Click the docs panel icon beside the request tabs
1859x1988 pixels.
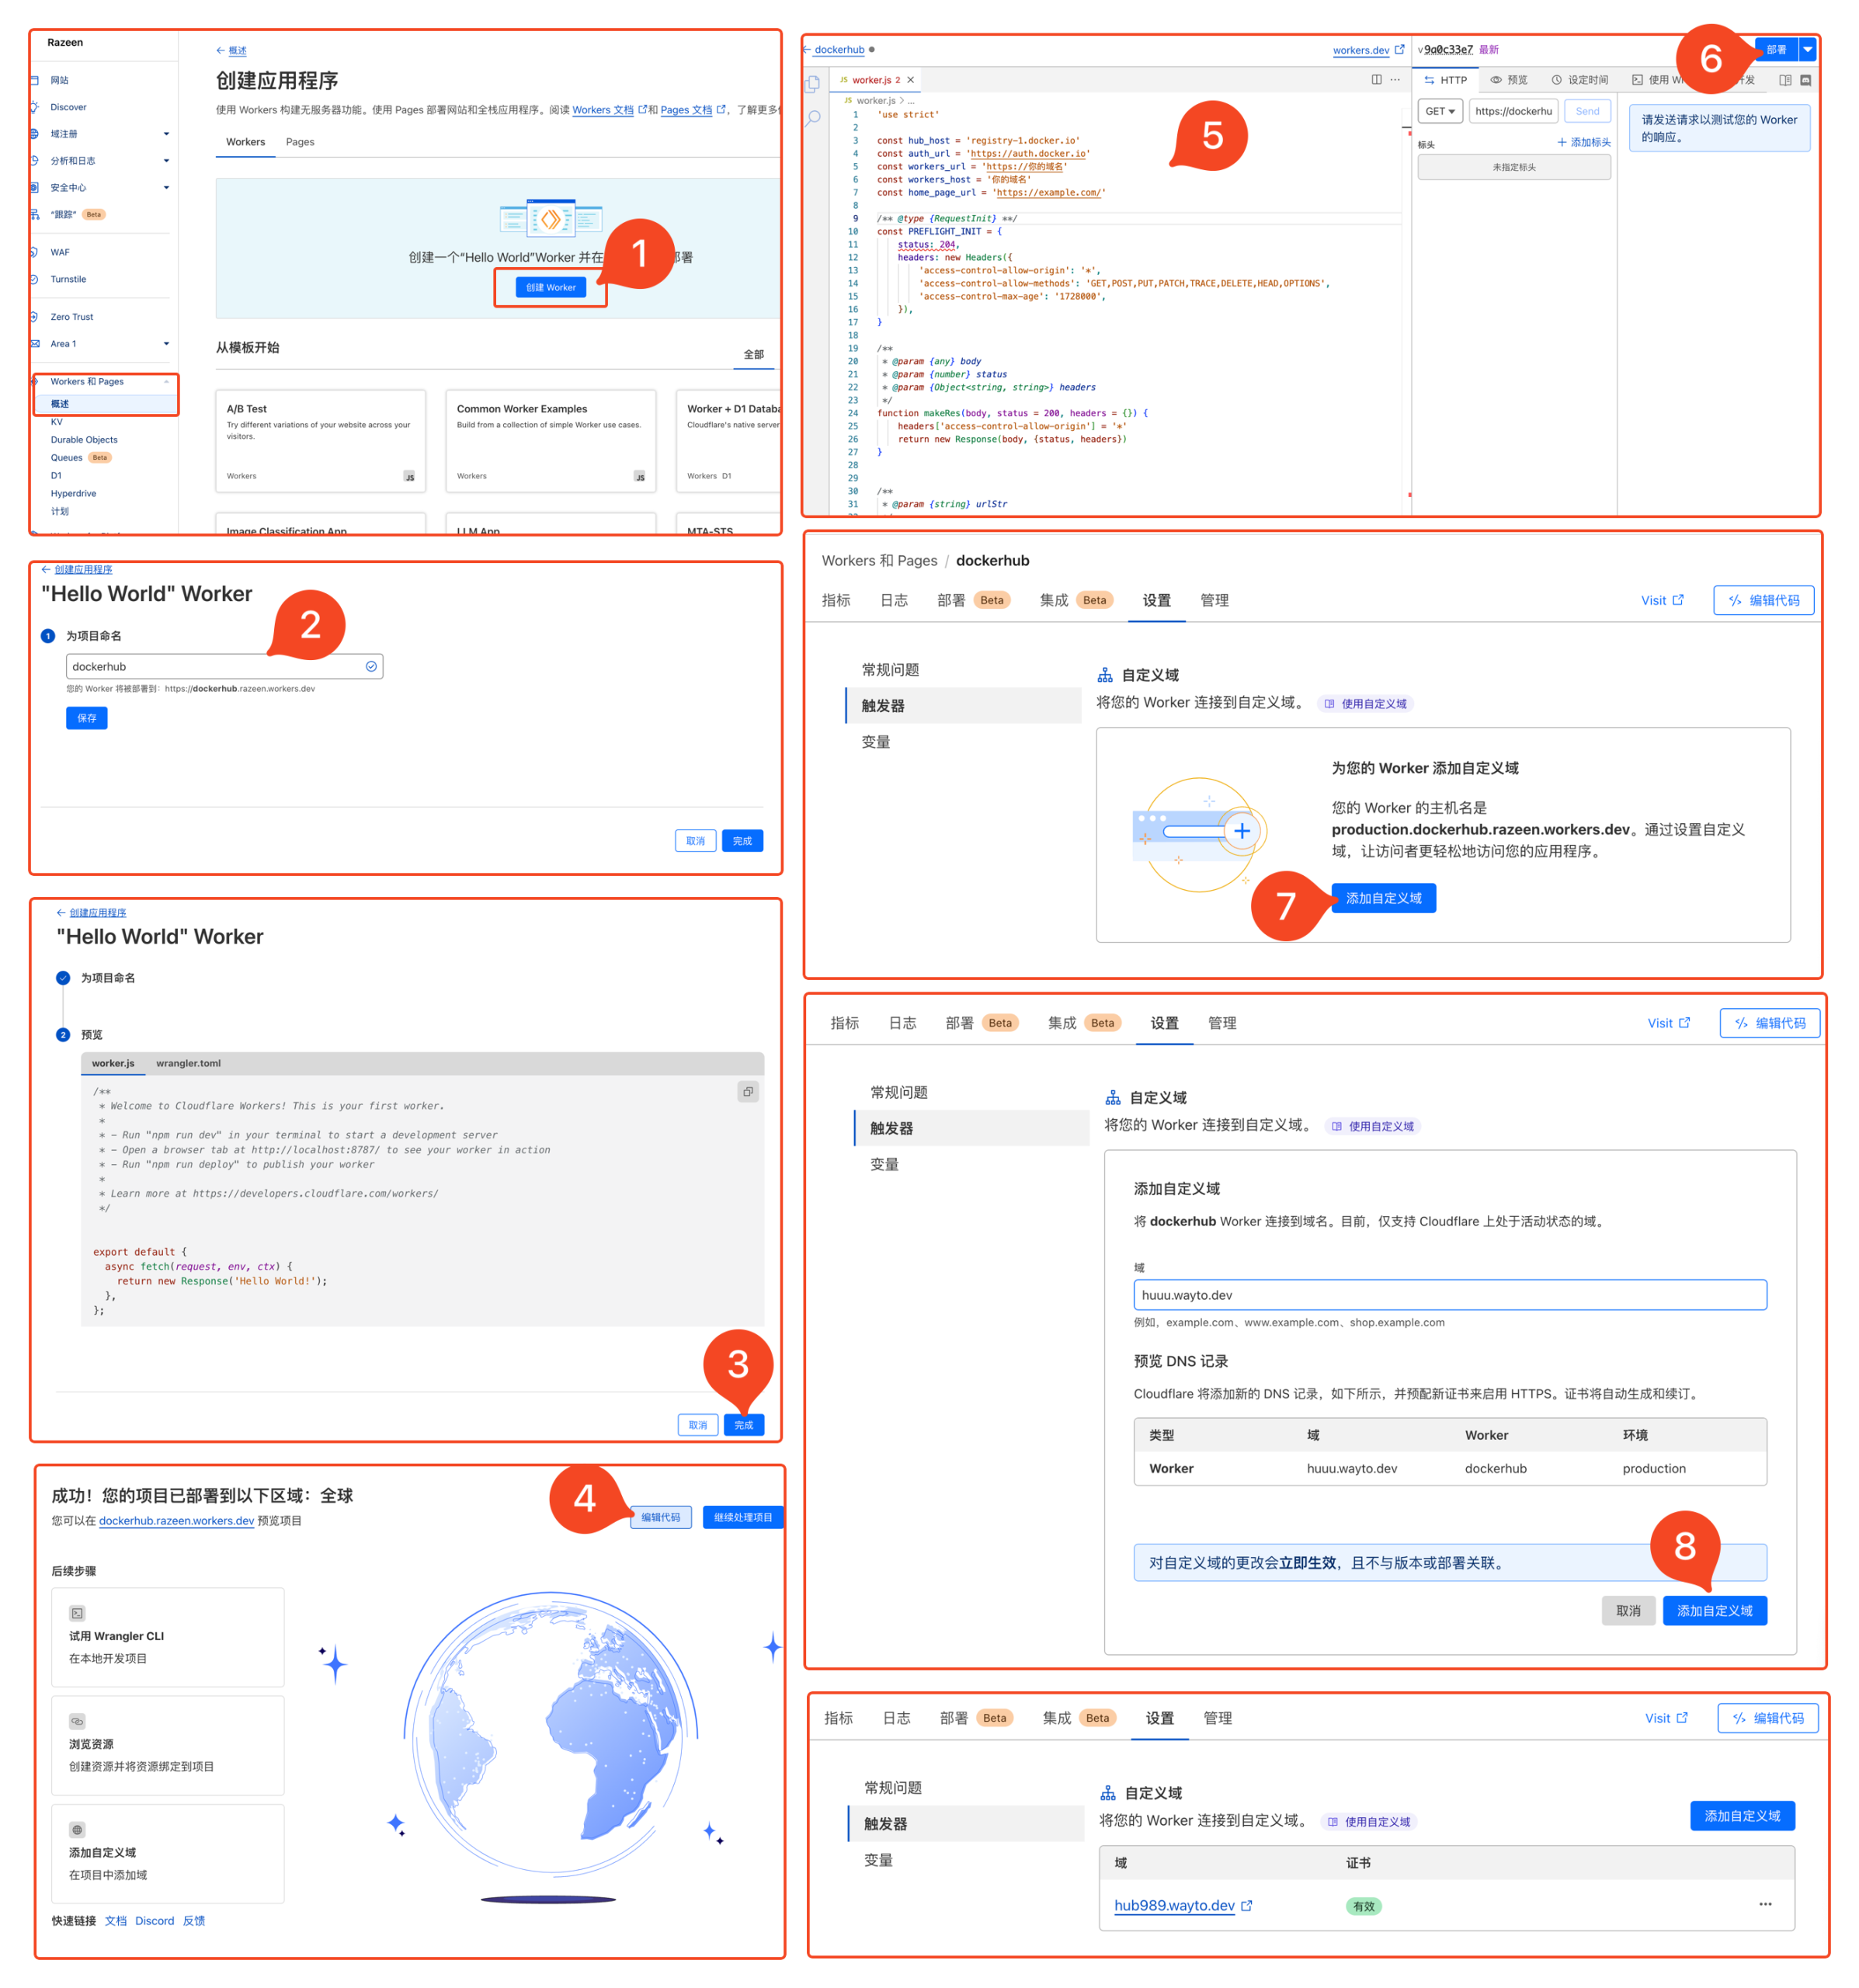tap(1785, 80)
